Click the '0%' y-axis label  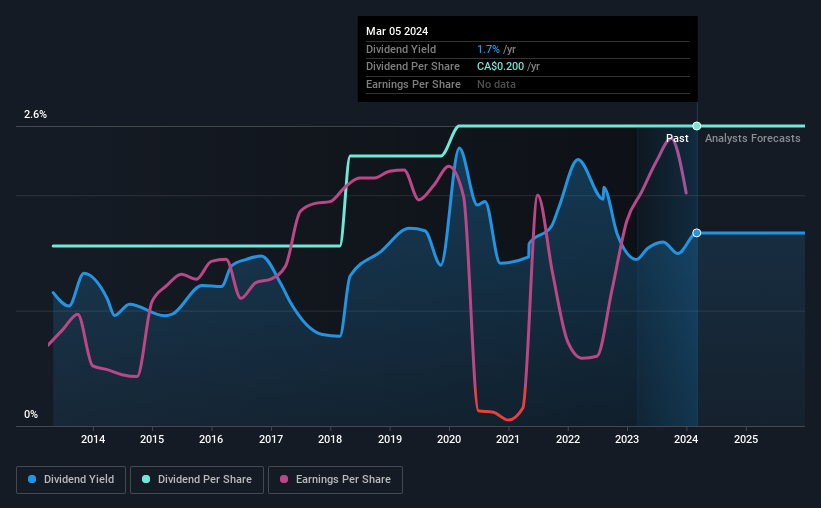tap(31, 414)
